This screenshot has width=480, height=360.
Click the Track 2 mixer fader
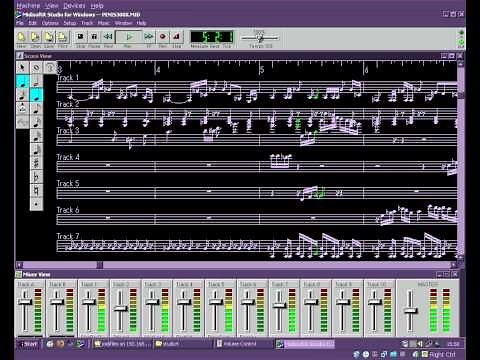point(120,309)
